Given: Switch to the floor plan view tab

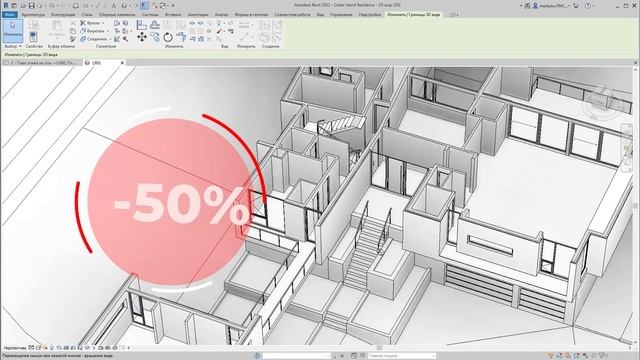Looking at the screenshot, I should [x=42, y=63].
